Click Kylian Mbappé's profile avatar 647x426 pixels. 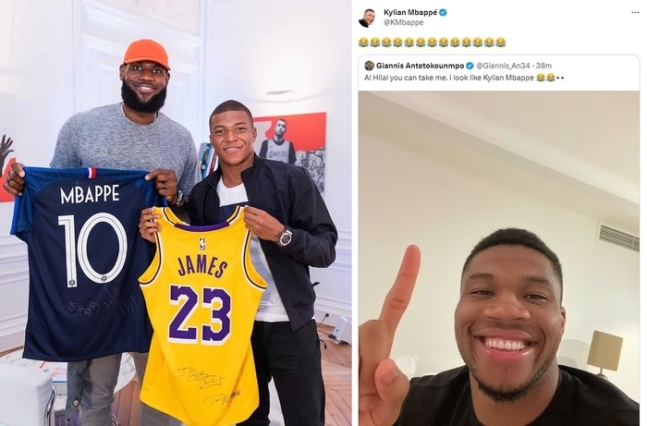[x=367, y=18]
